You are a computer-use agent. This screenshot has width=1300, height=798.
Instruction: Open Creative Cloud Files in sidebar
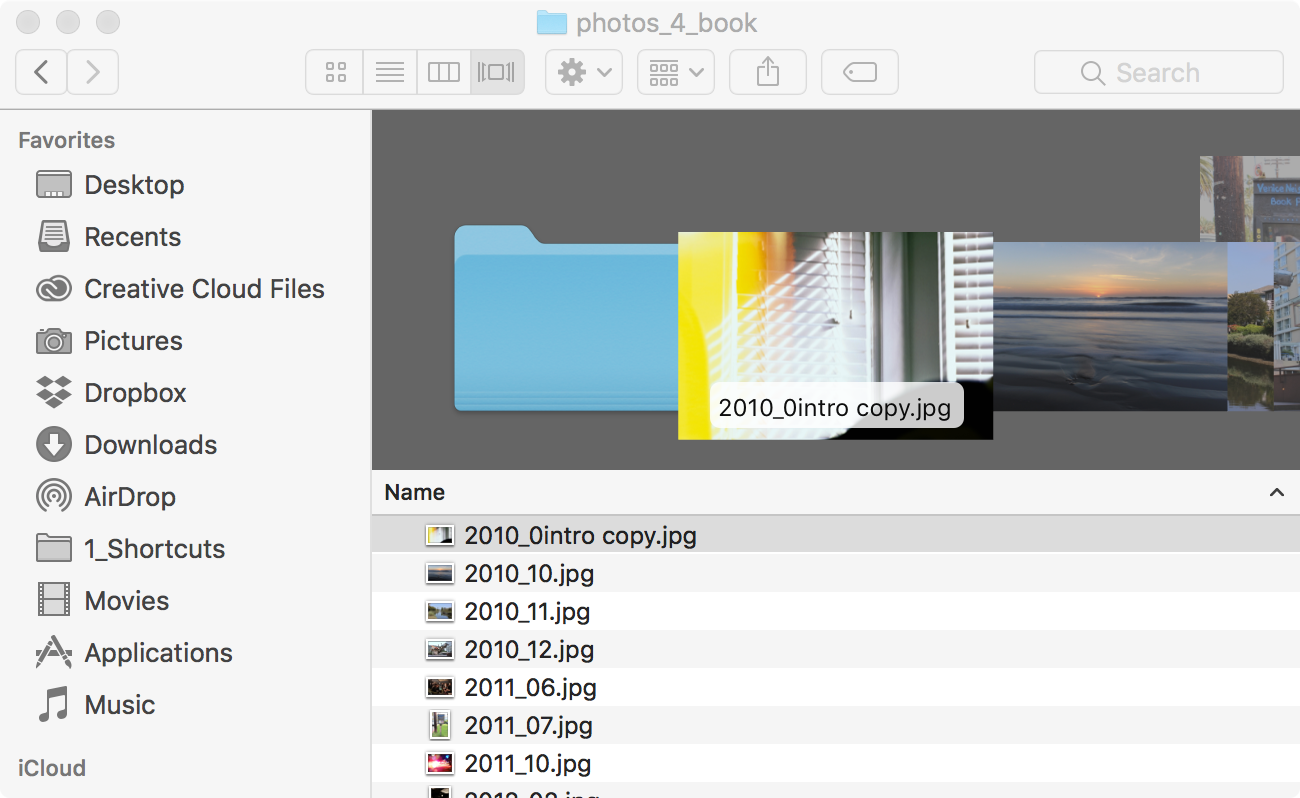coord(204,289)
